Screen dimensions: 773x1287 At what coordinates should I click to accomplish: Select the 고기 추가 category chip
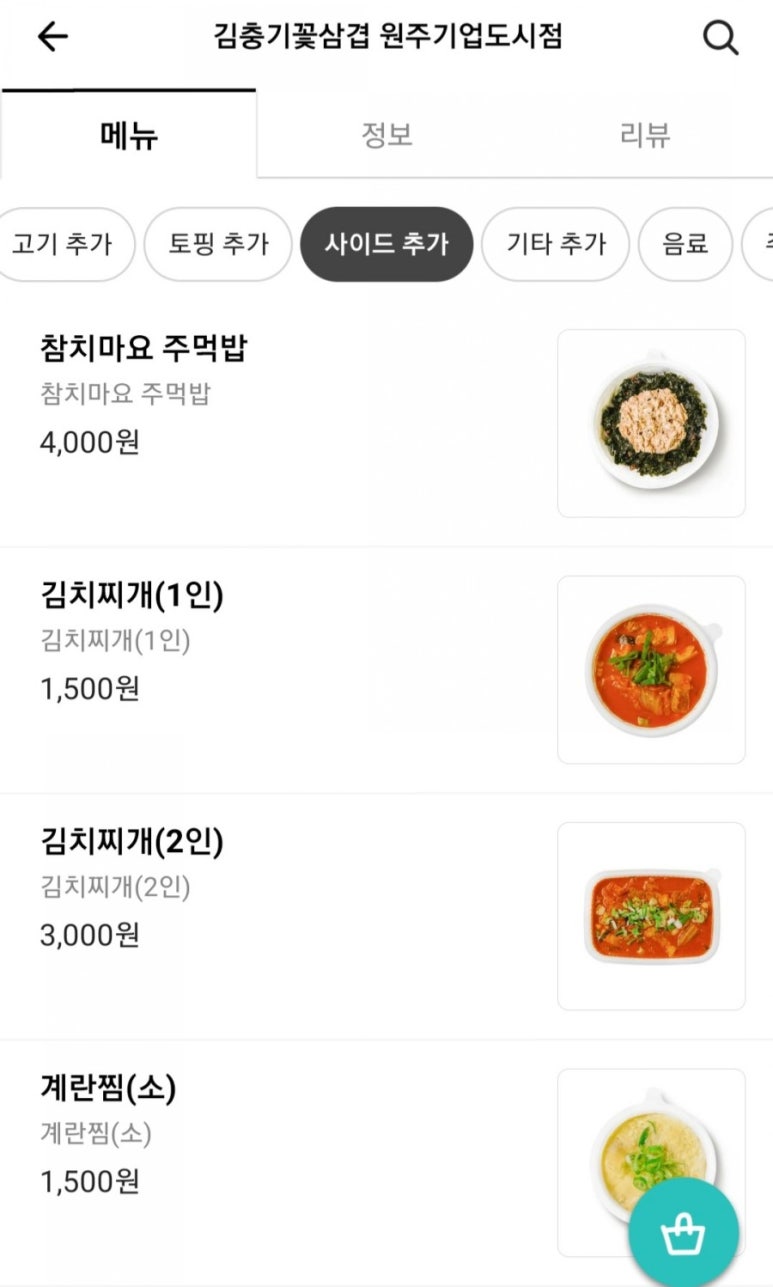62,244
